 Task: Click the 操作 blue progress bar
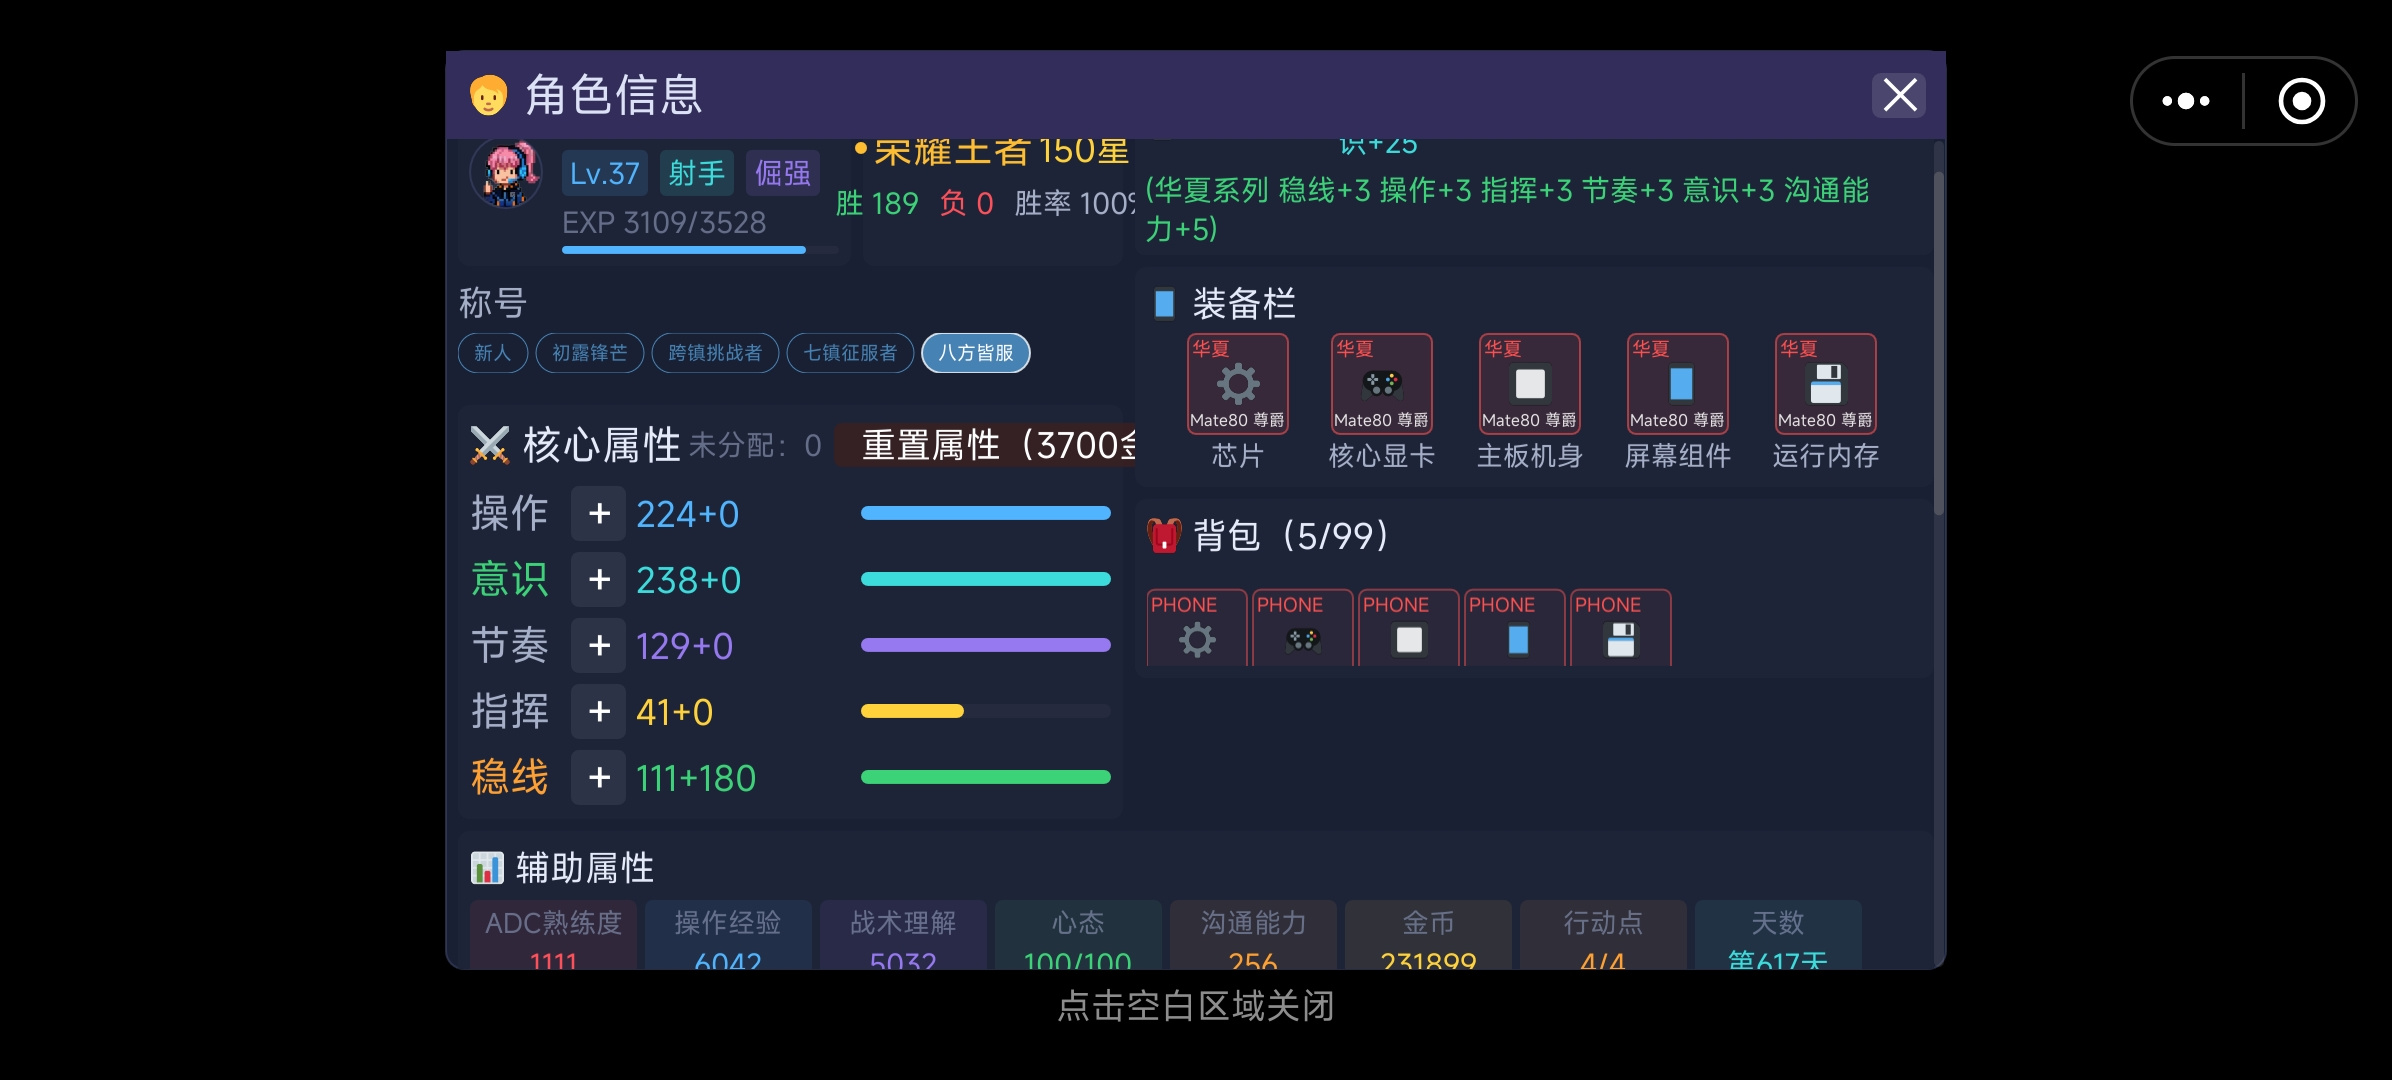[x=986, y=513]
